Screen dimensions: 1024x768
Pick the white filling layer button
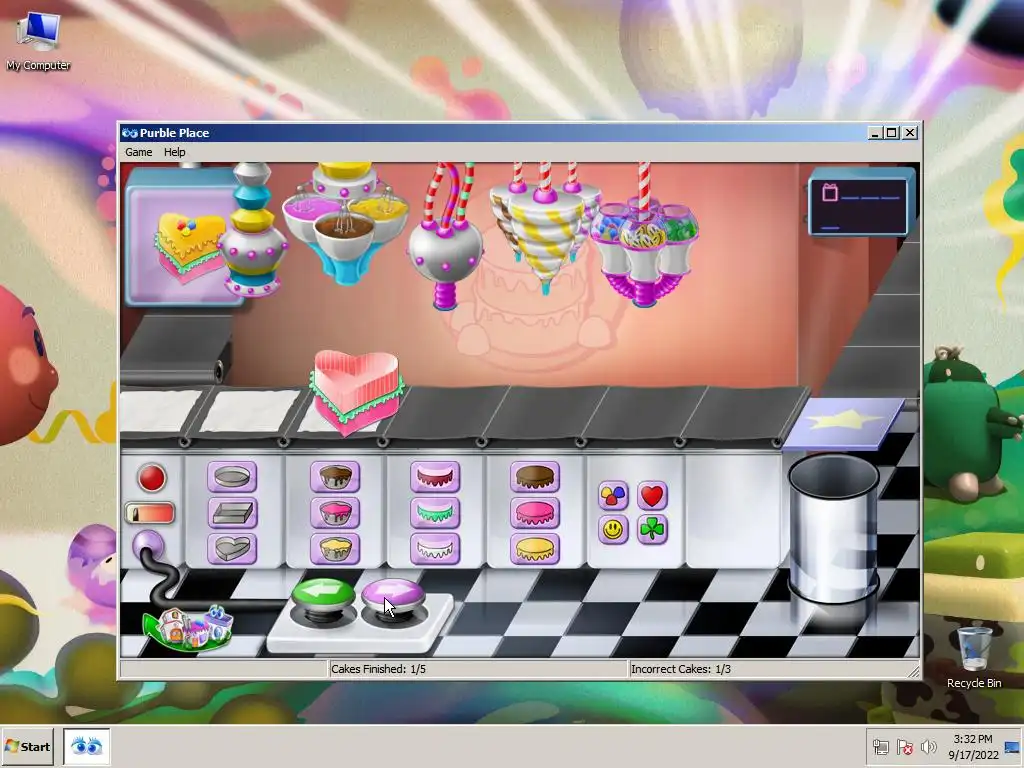pos(435,549)
